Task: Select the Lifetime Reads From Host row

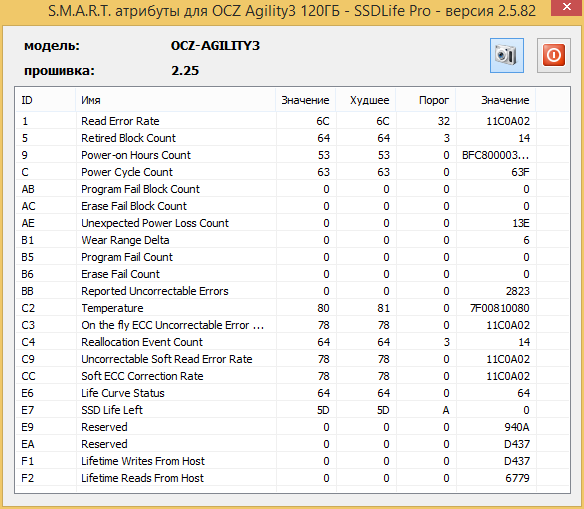Action: (292, 478)
